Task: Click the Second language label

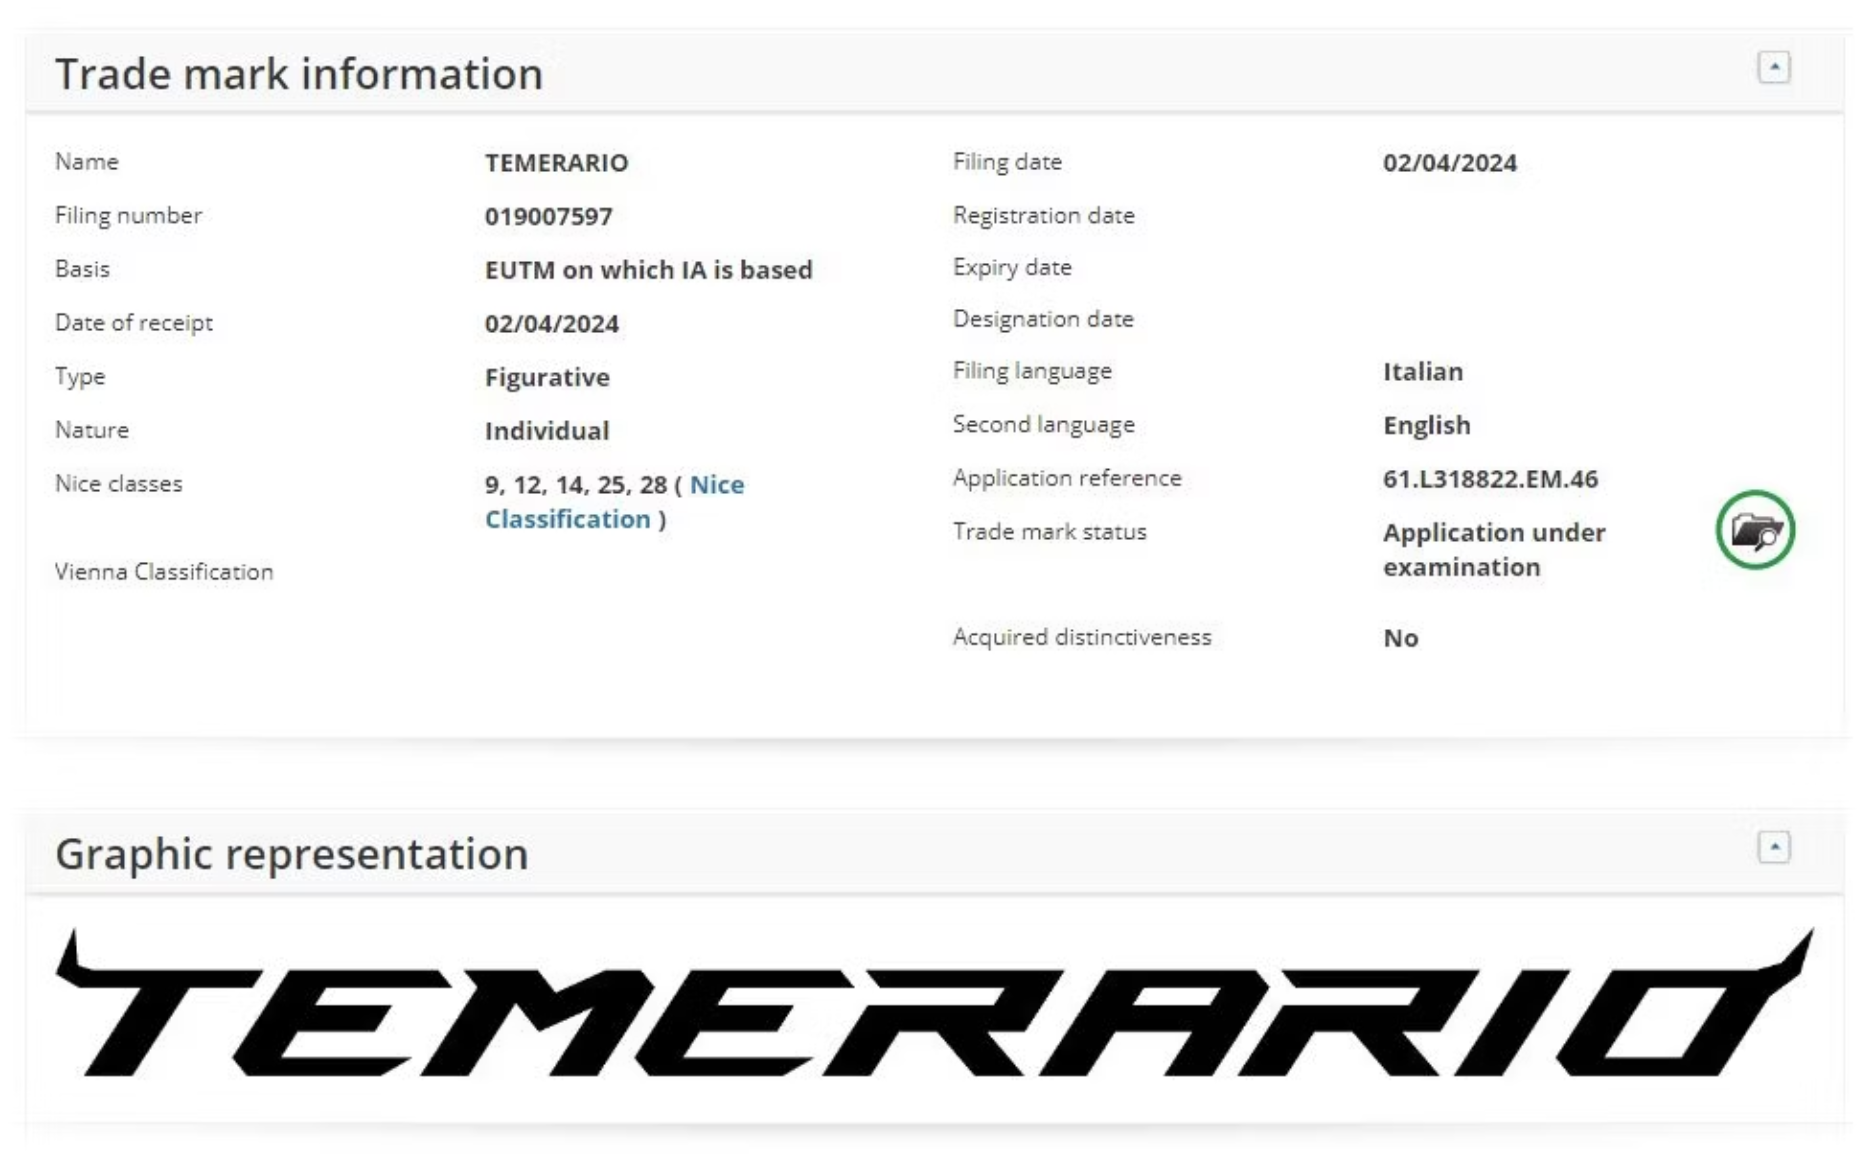Action: pos(1044,425)
